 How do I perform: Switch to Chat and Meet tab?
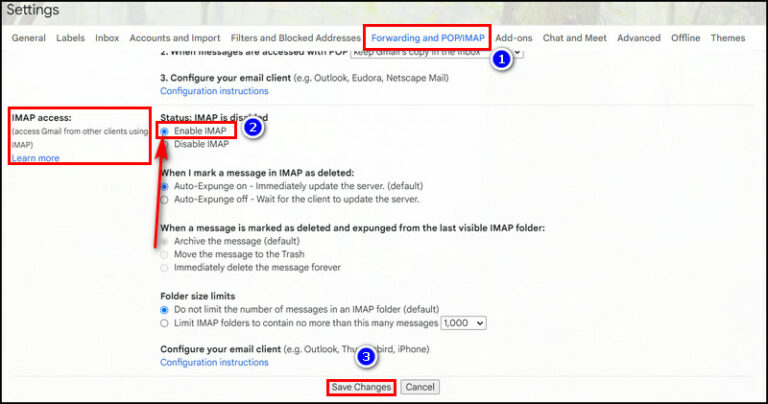[x=575, y=38]
